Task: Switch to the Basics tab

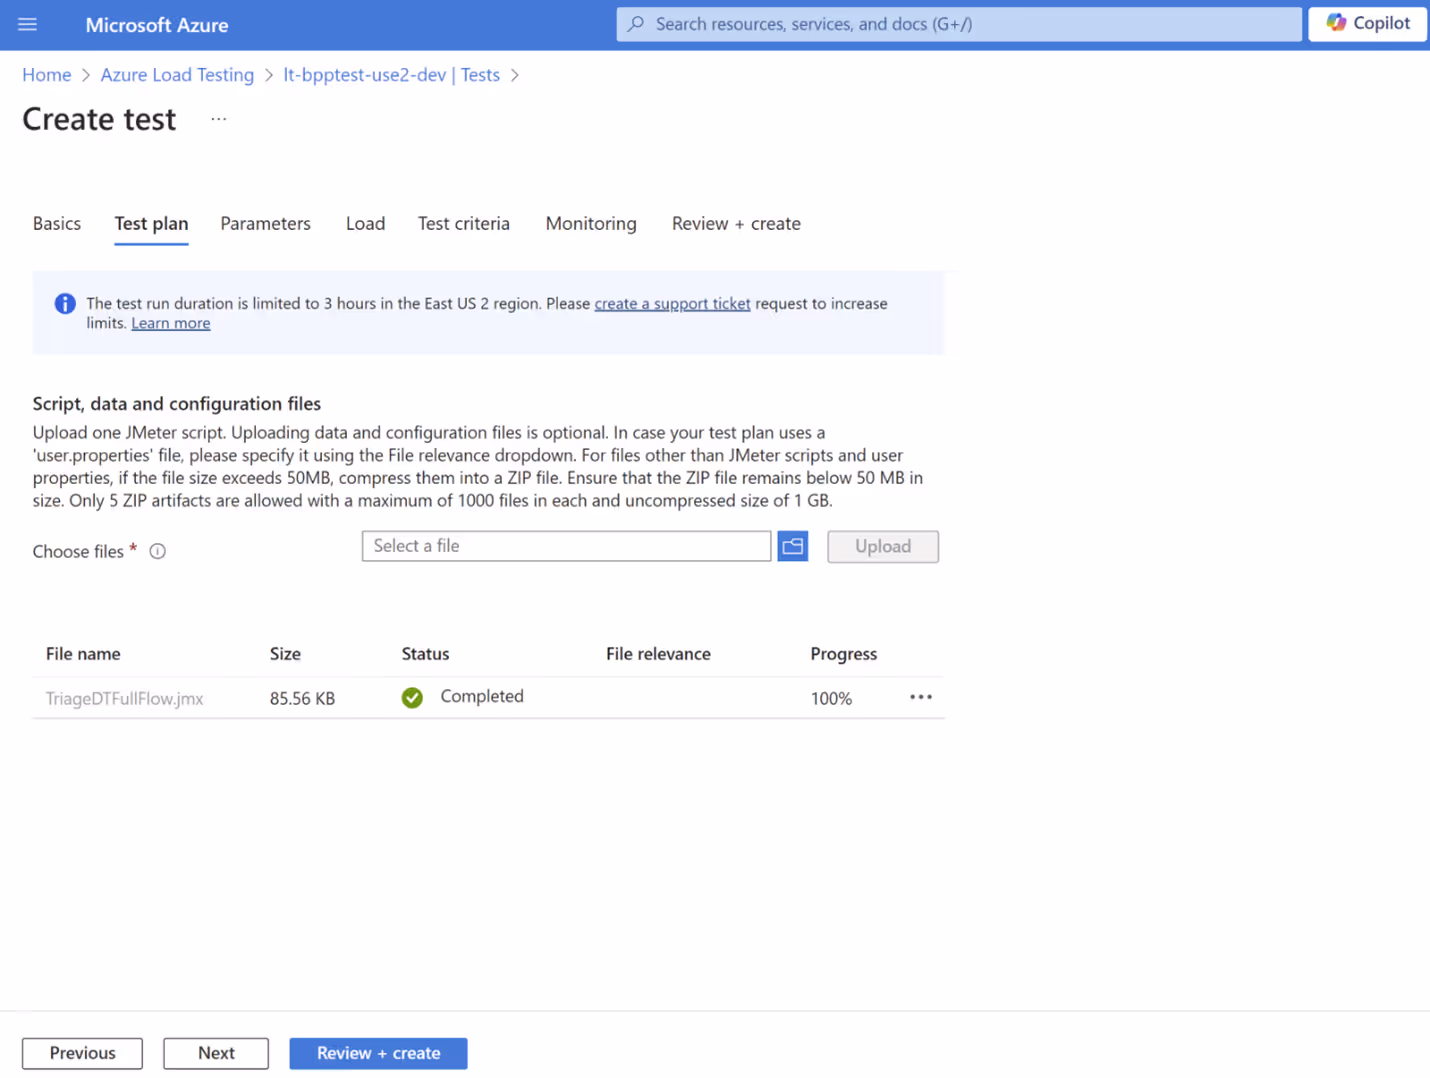Action: click(57, 223)
